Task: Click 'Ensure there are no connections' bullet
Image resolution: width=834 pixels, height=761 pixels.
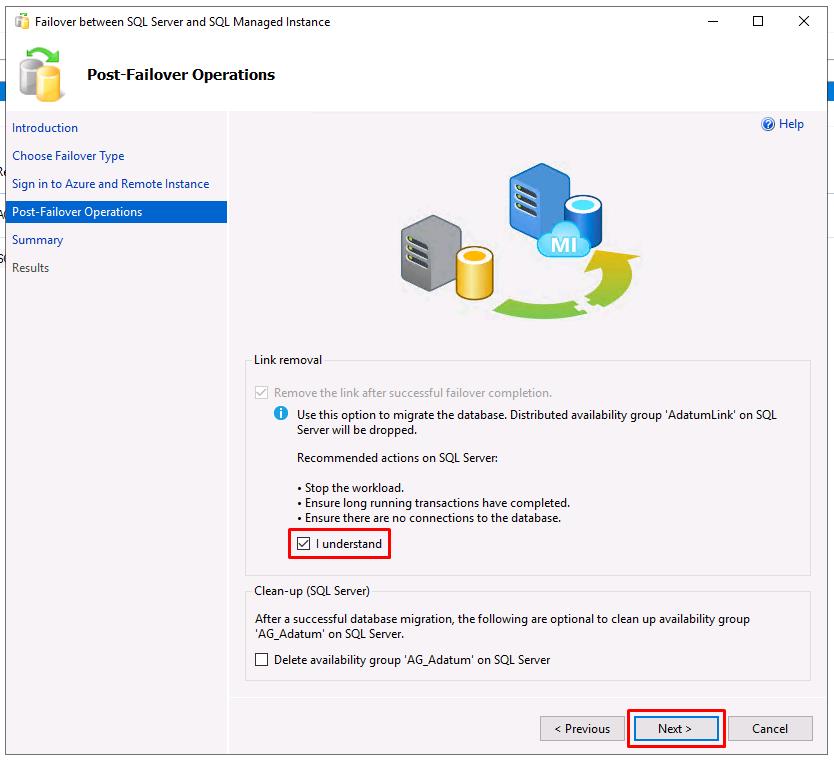Action: click(429, 517)
